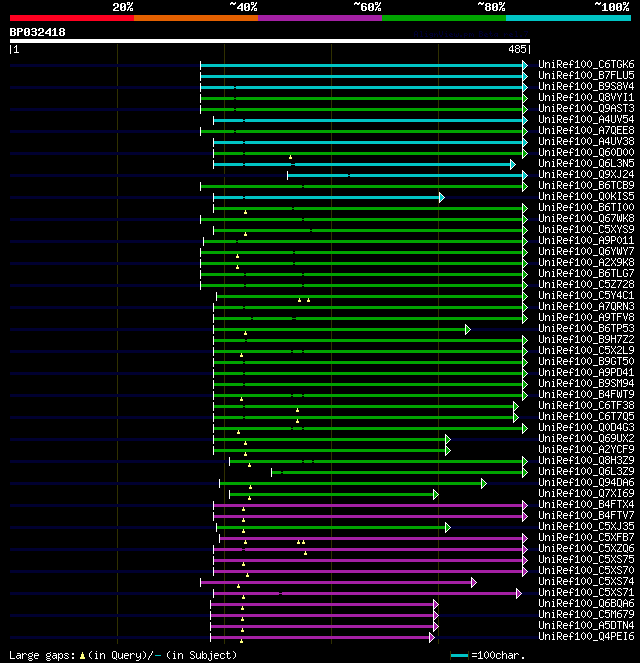The image size is (640, 663).
Task: Click the UniRef100_Q0D4G3 label
Action: tap(586, 427)
